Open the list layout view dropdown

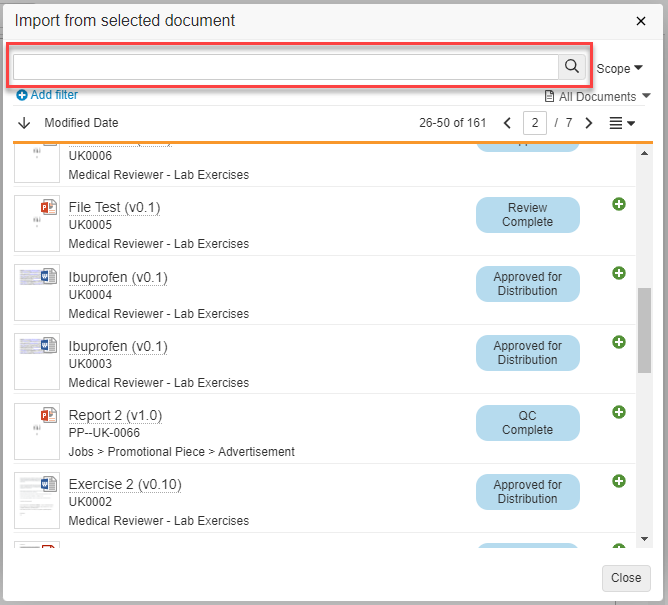[x=622, y=123]
